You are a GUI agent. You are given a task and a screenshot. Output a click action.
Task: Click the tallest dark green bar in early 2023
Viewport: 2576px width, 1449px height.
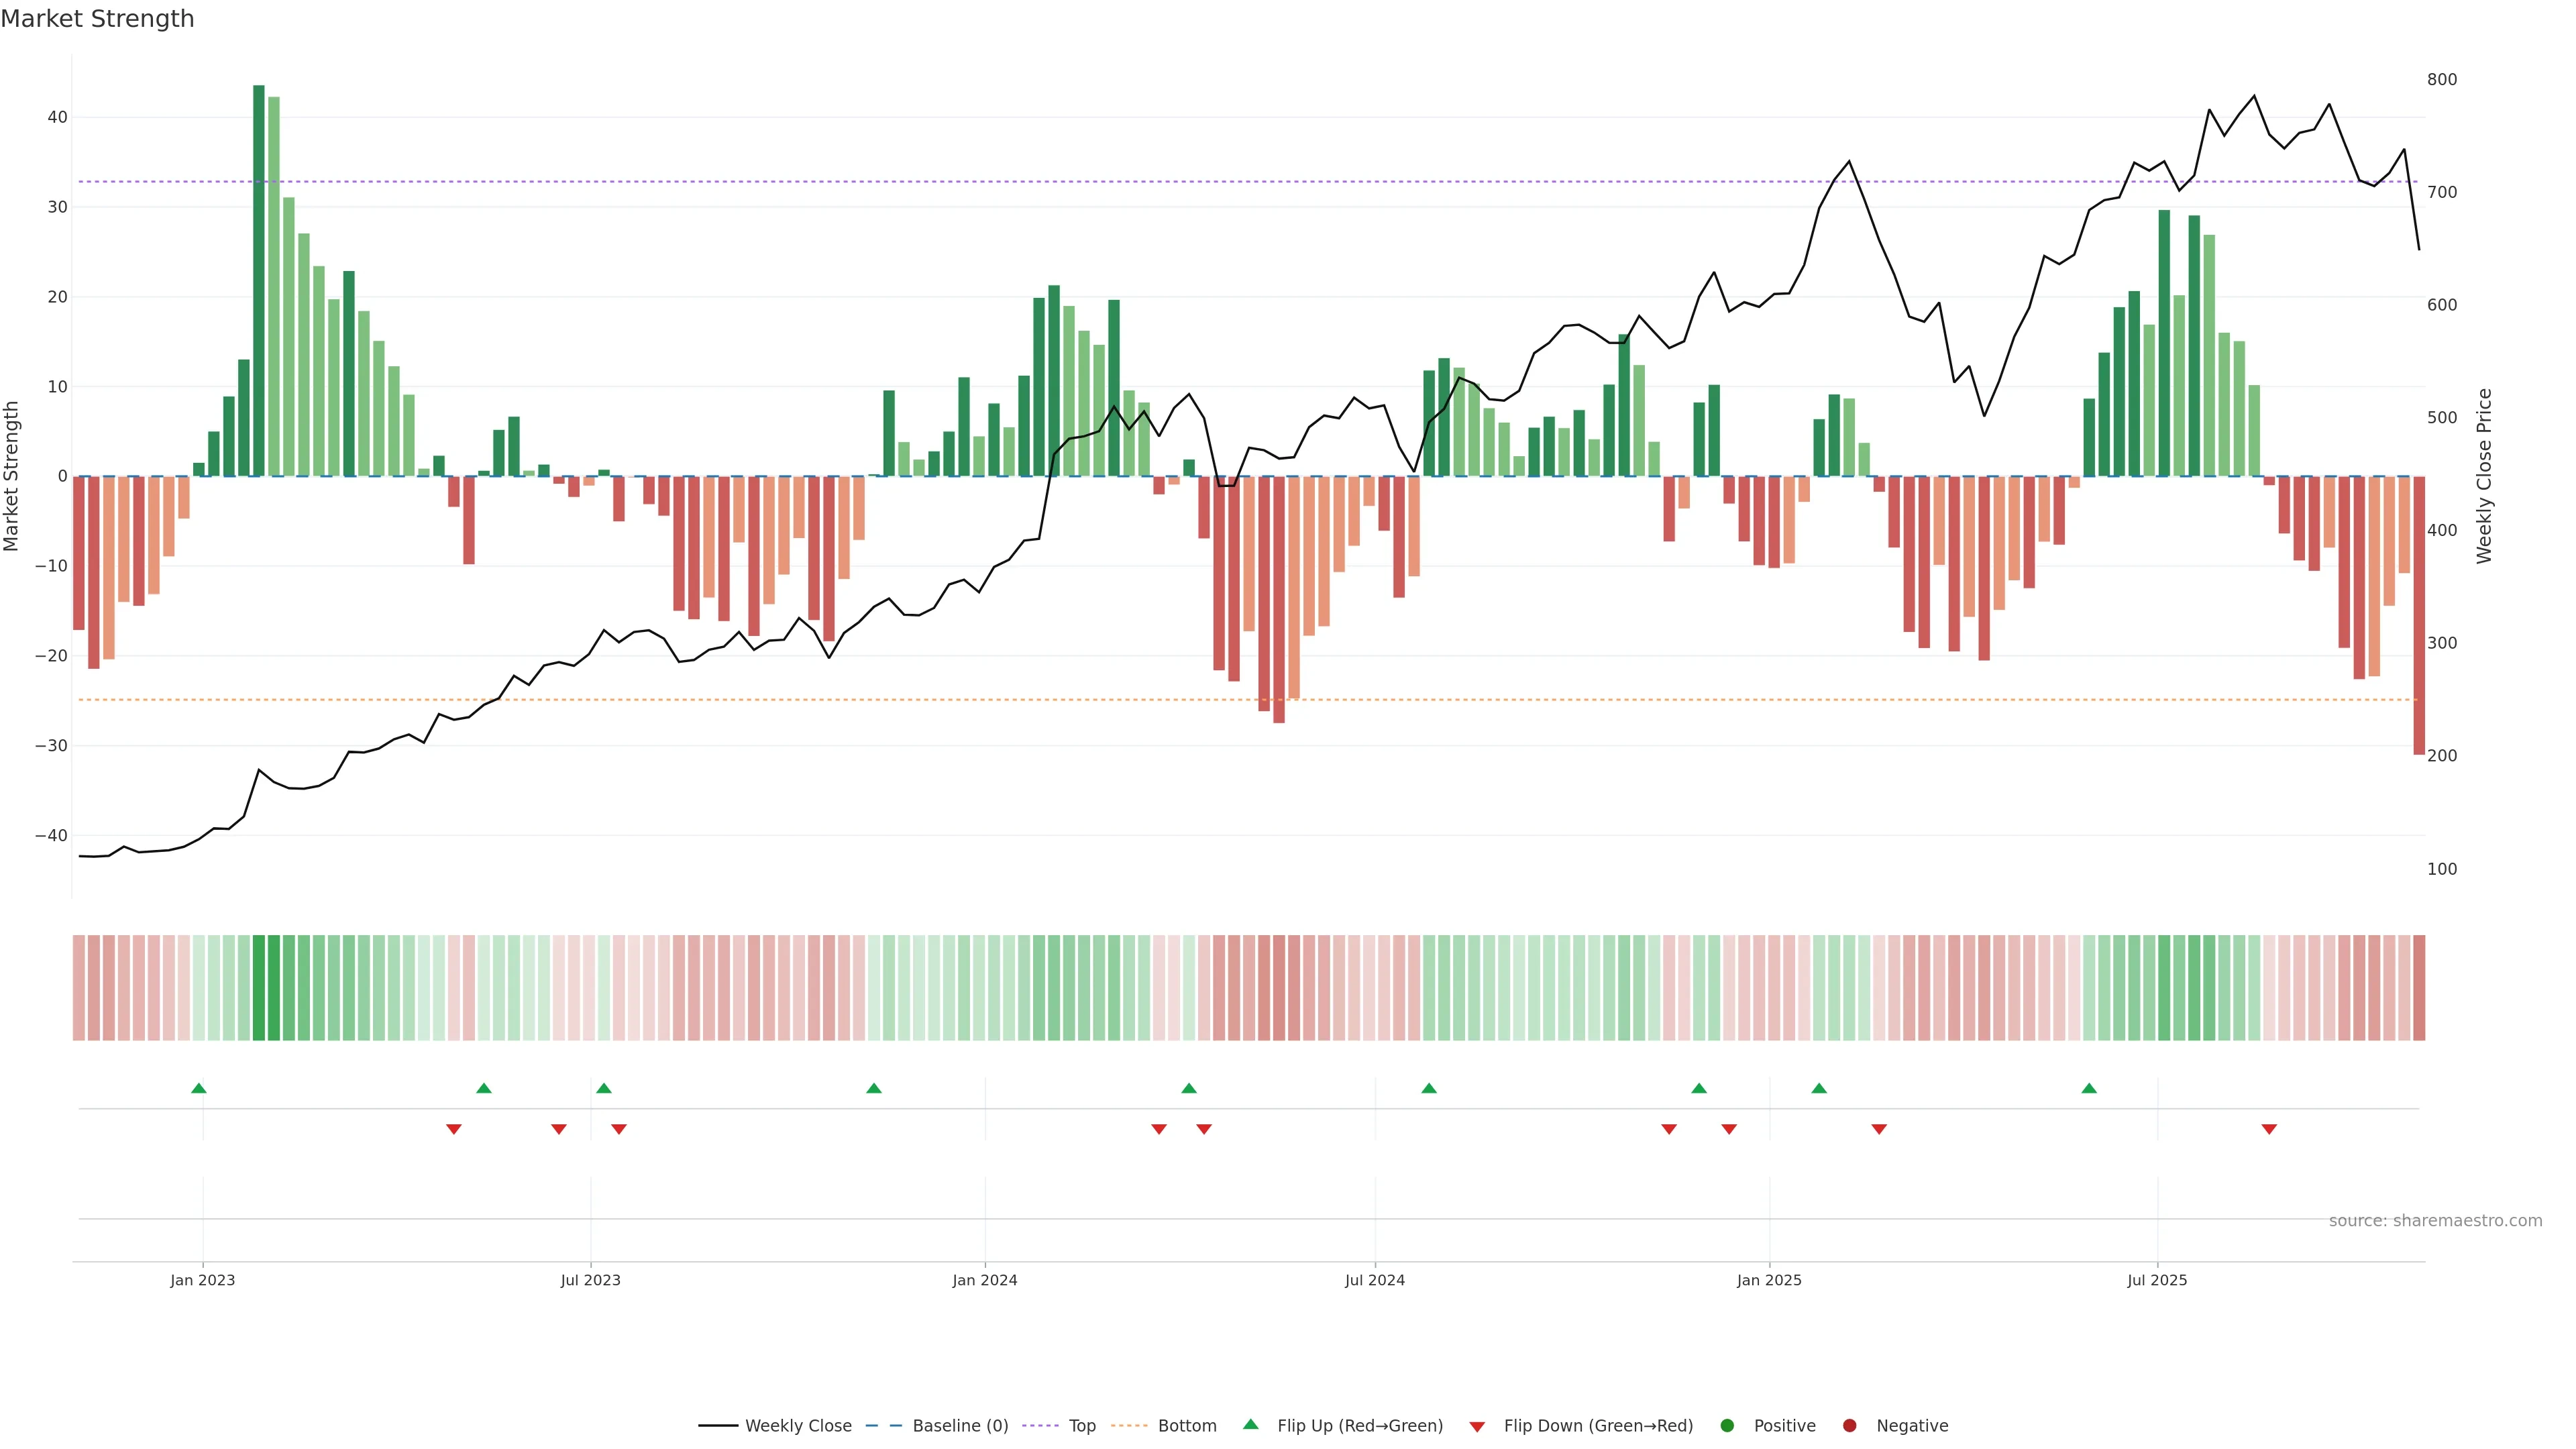[x=259, y=280]
